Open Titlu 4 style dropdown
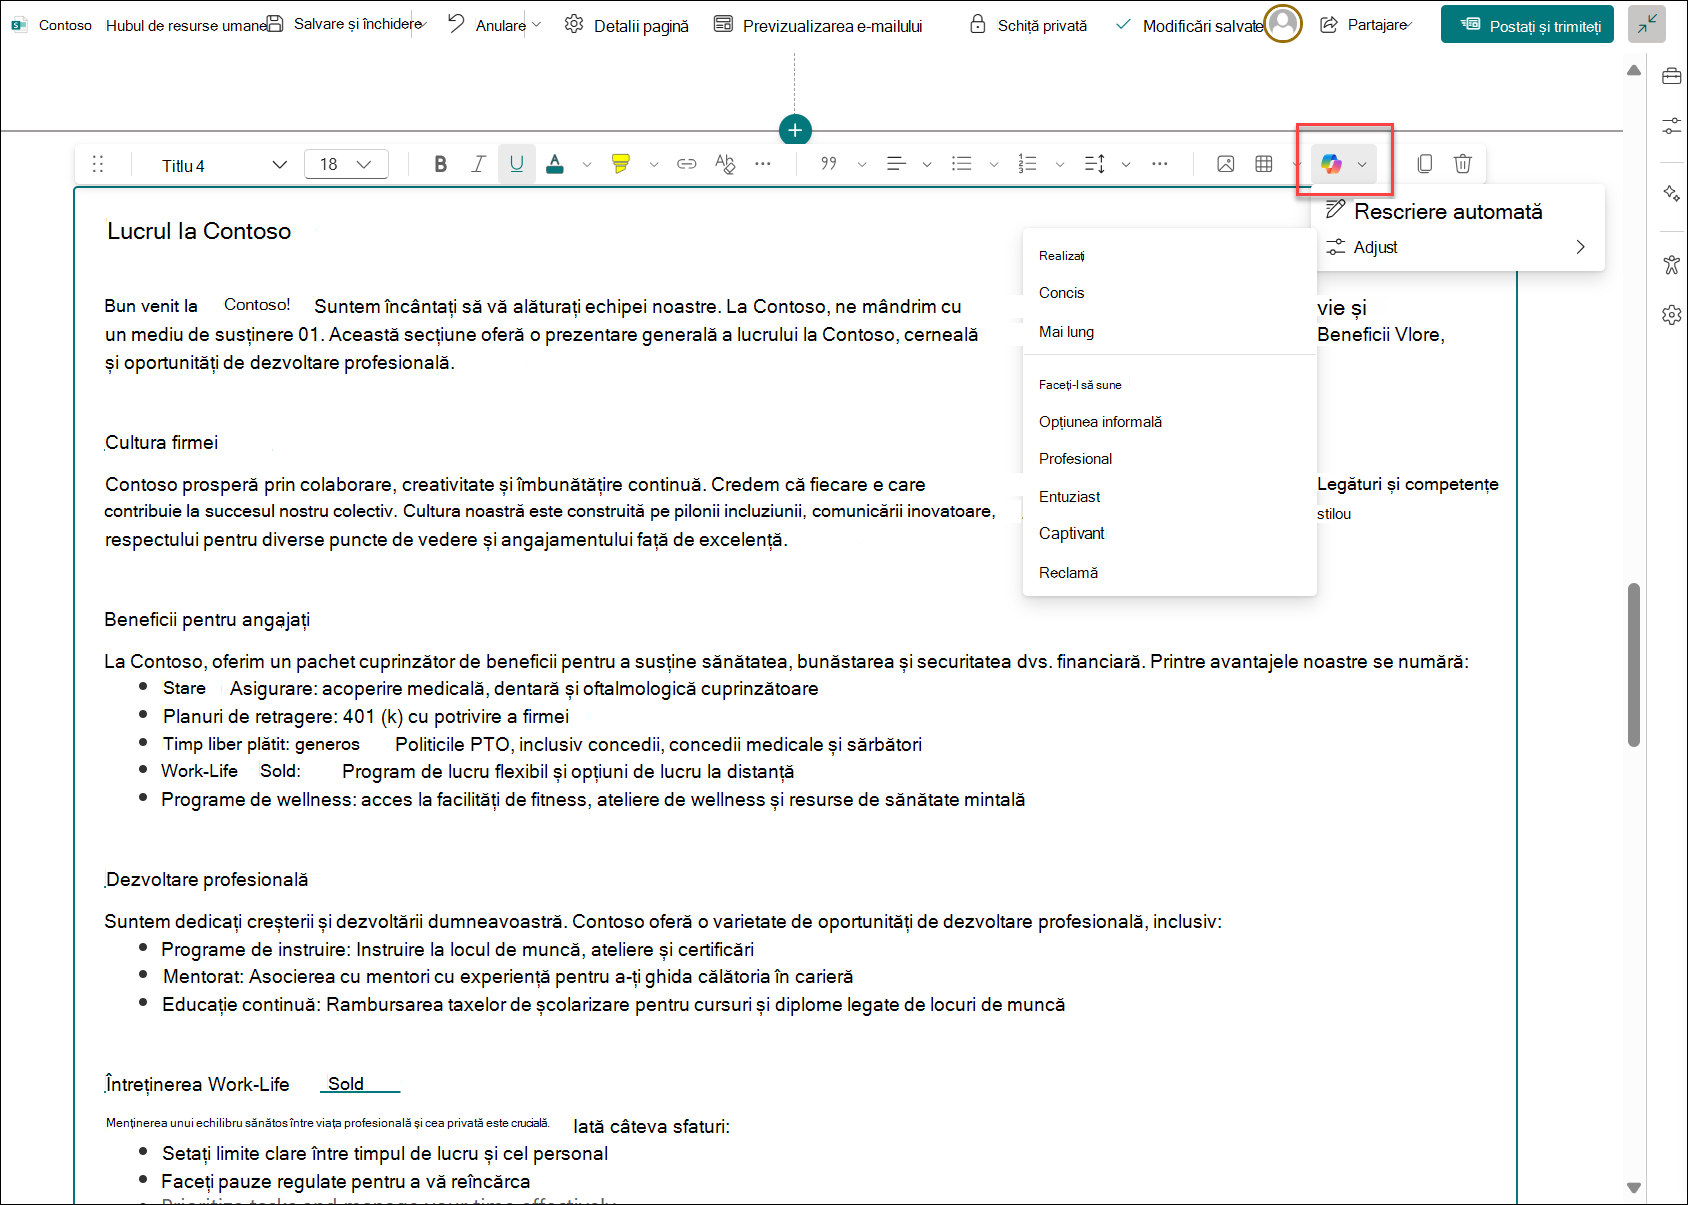This screenshot has height=1205, width=1688. pos(223,165)
